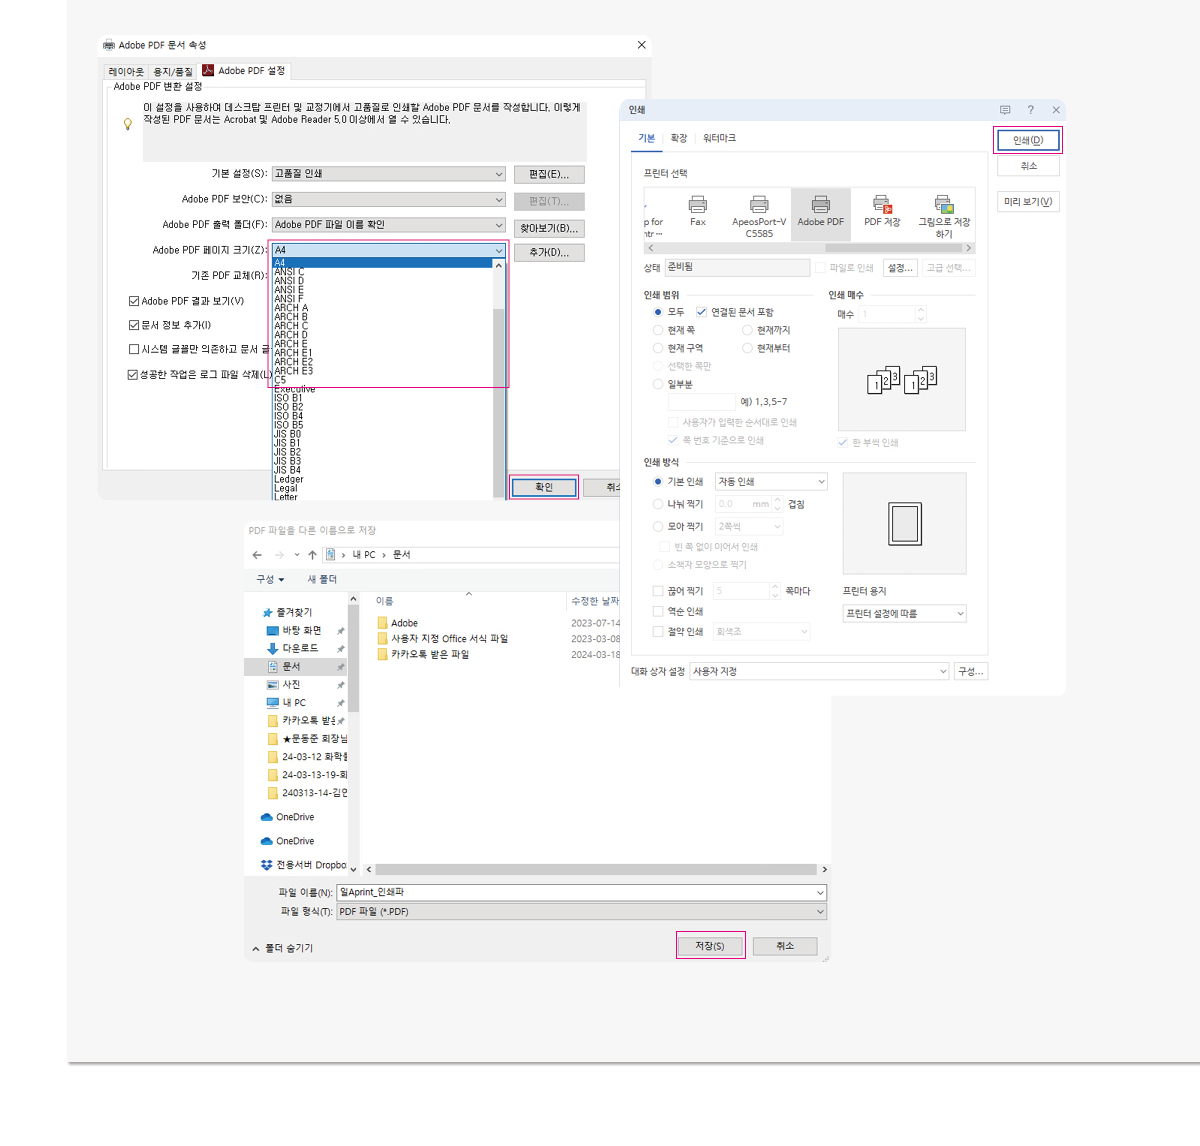1200x1146 pixels.
Task: Select the 현재 쪽 radio button
Action: [658, 330]
